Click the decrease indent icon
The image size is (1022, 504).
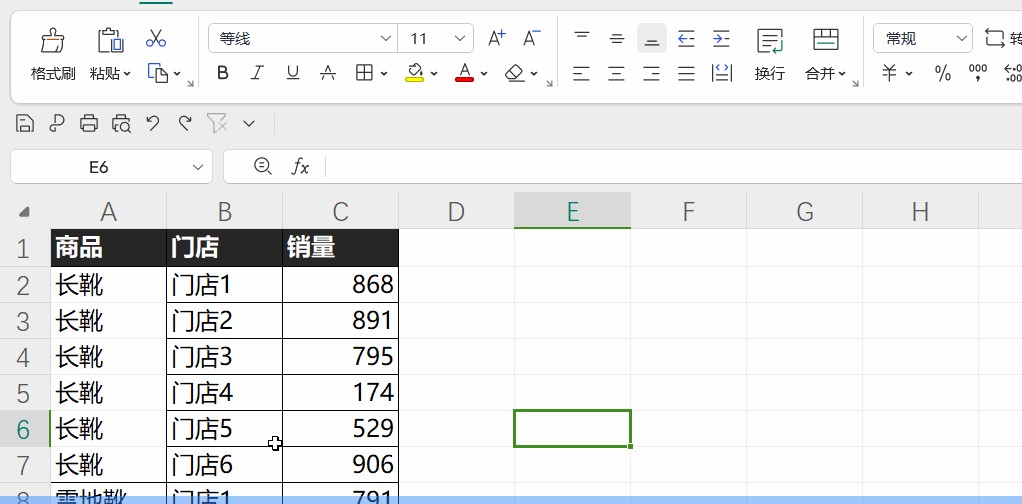click(x=686, y=38)
